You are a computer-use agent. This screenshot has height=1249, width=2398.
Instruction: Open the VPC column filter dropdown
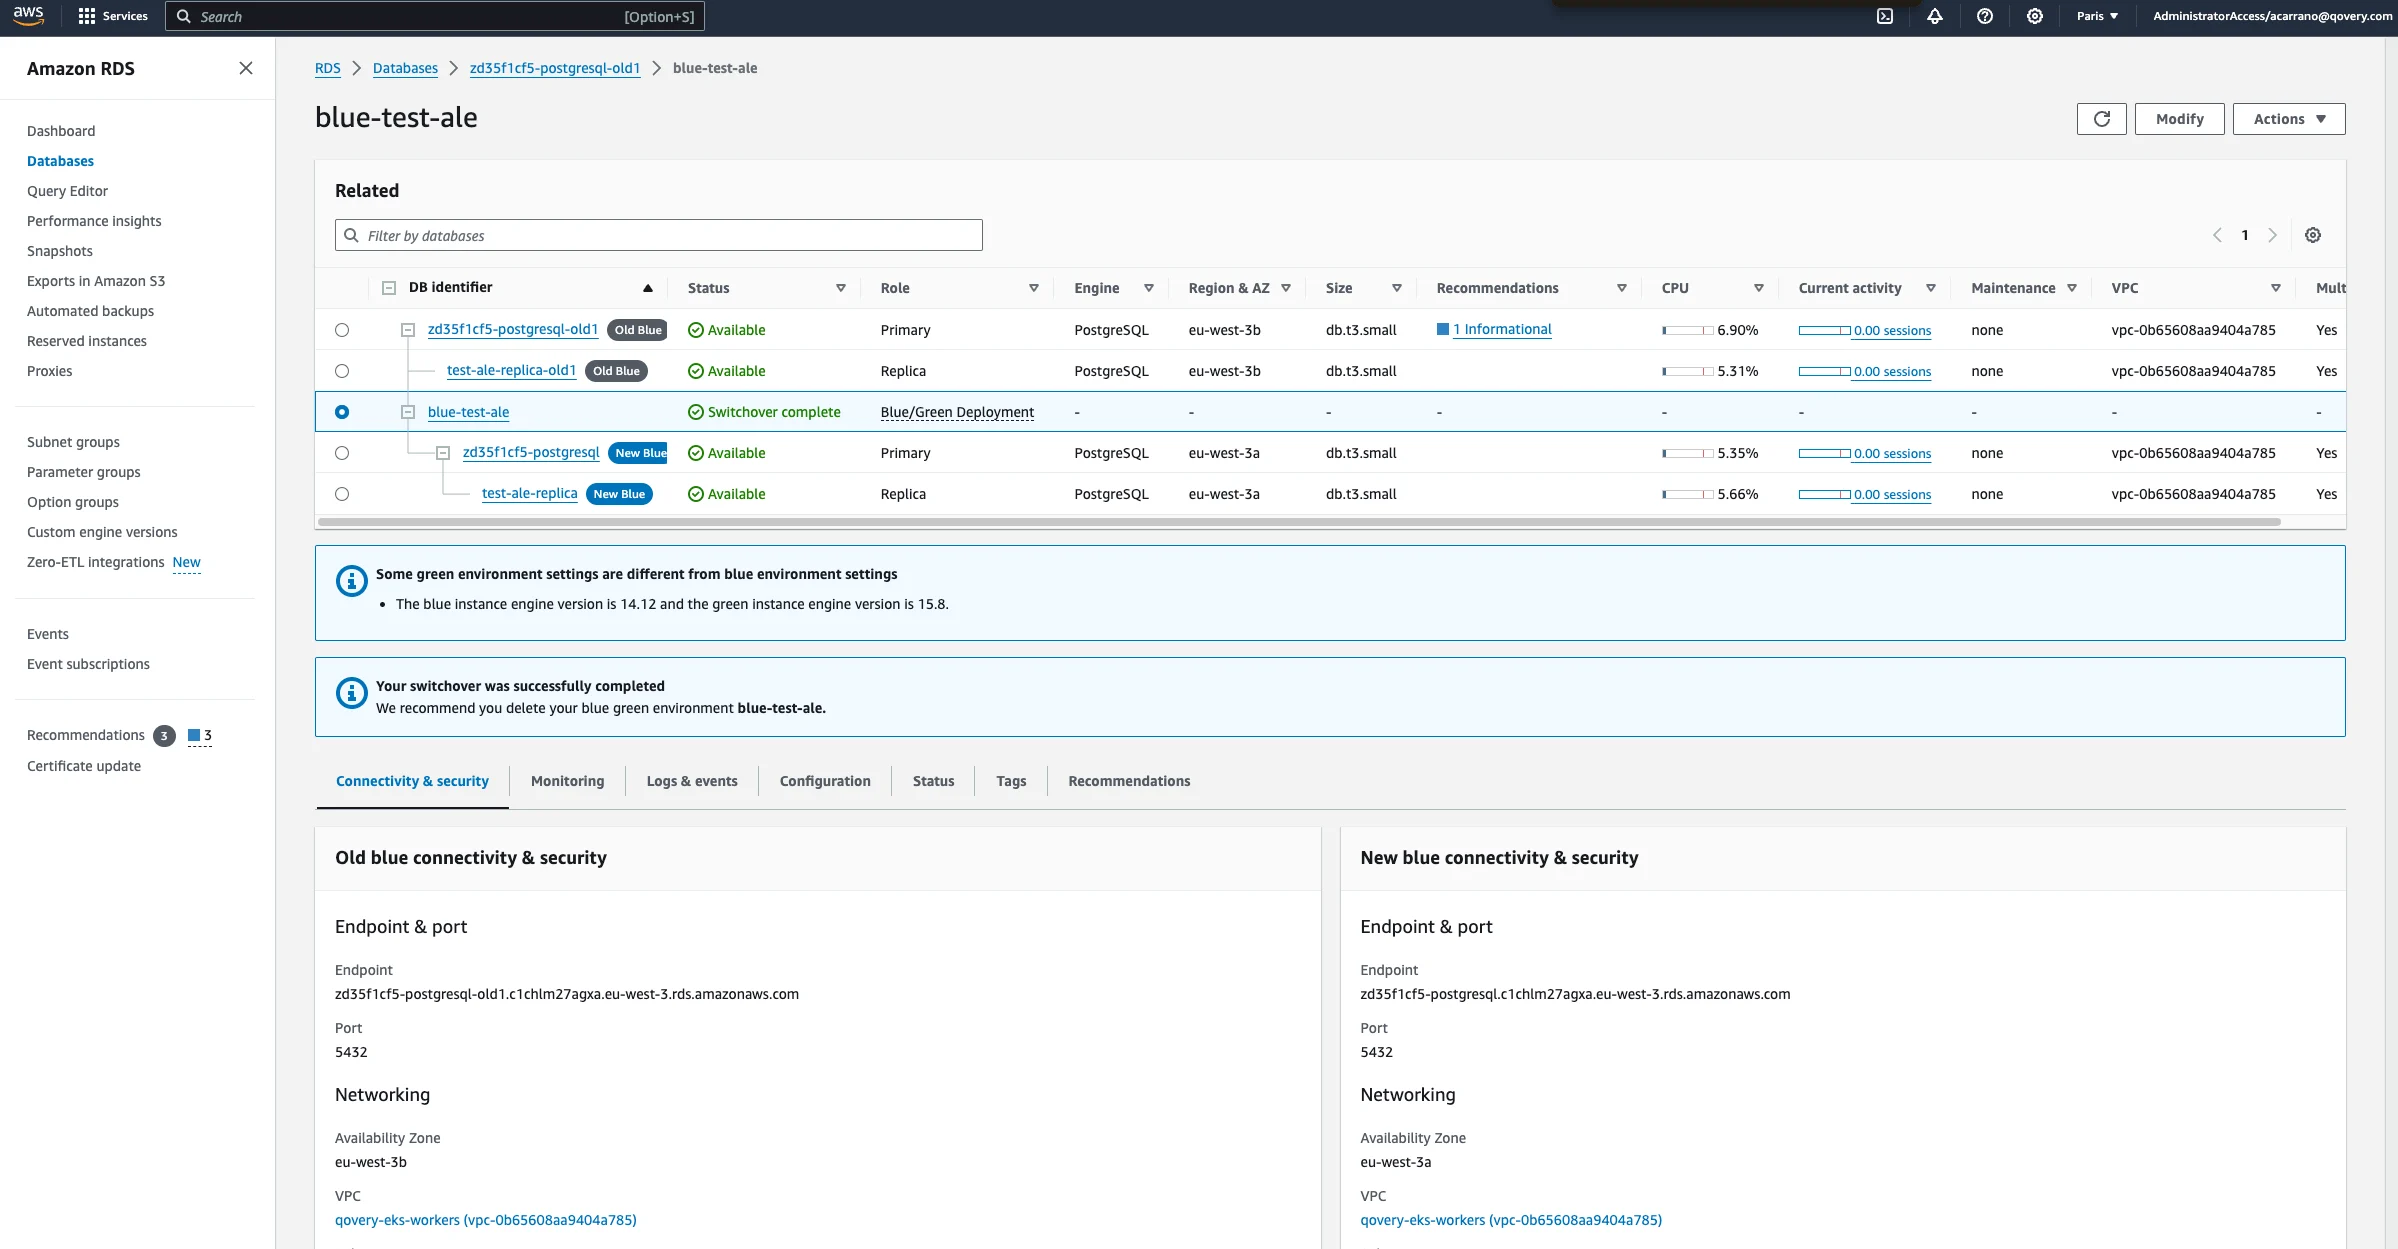point(2276,288)
